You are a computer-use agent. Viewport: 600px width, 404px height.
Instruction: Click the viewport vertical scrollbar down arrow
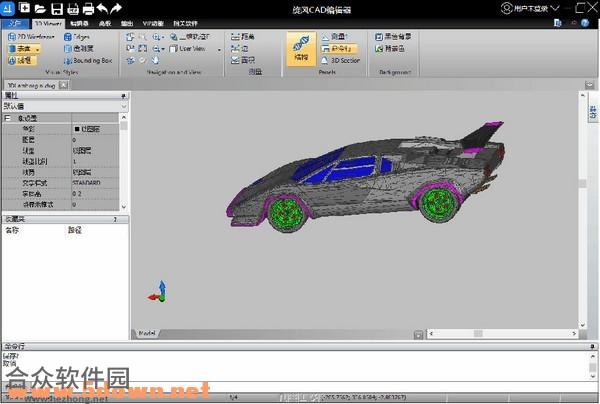pyautogui.click(x=583, y=325)
